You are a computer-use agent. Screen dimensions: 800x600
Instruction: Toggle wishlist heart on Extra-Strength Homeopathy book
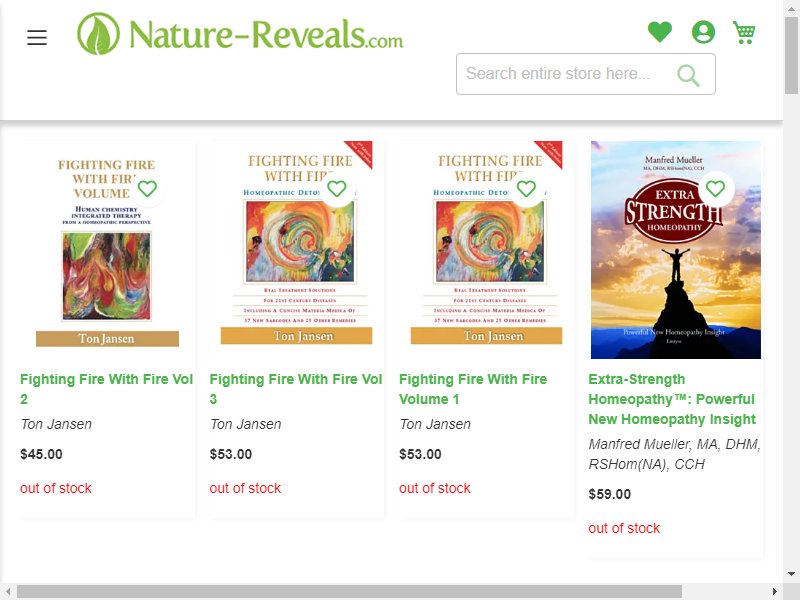pos(715,189)
